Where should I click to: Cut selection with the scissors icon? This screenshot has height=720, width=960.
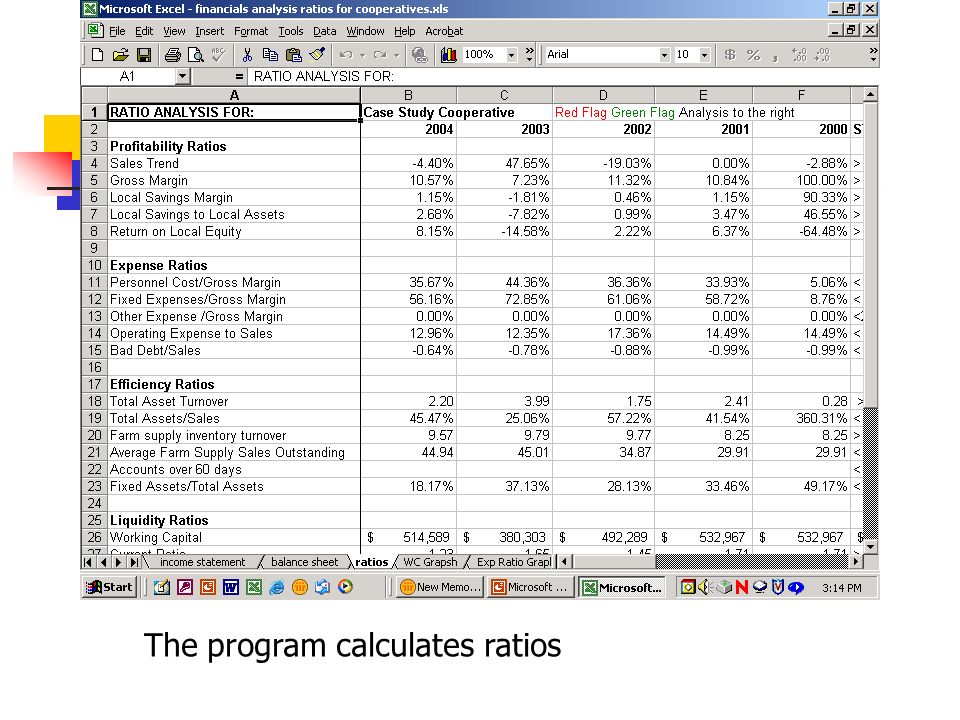pos(247,55)
